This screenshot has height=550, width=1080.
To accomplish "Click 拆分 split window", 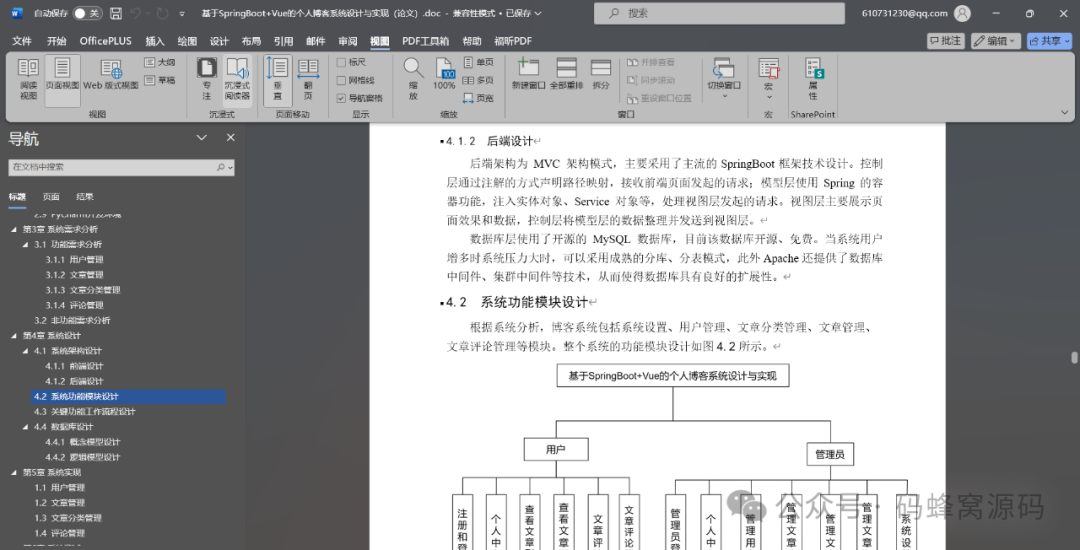I will (x=601, y=74).
